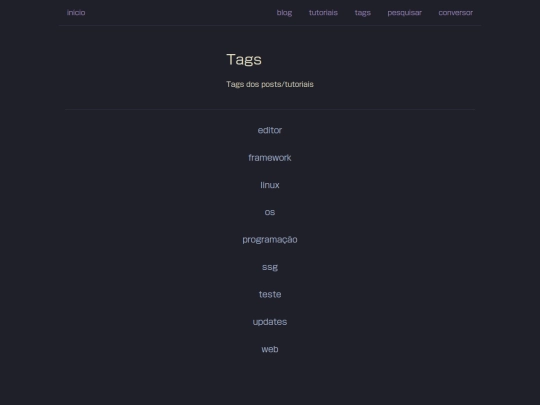View posts tagged programação

(x=270, y=240)
